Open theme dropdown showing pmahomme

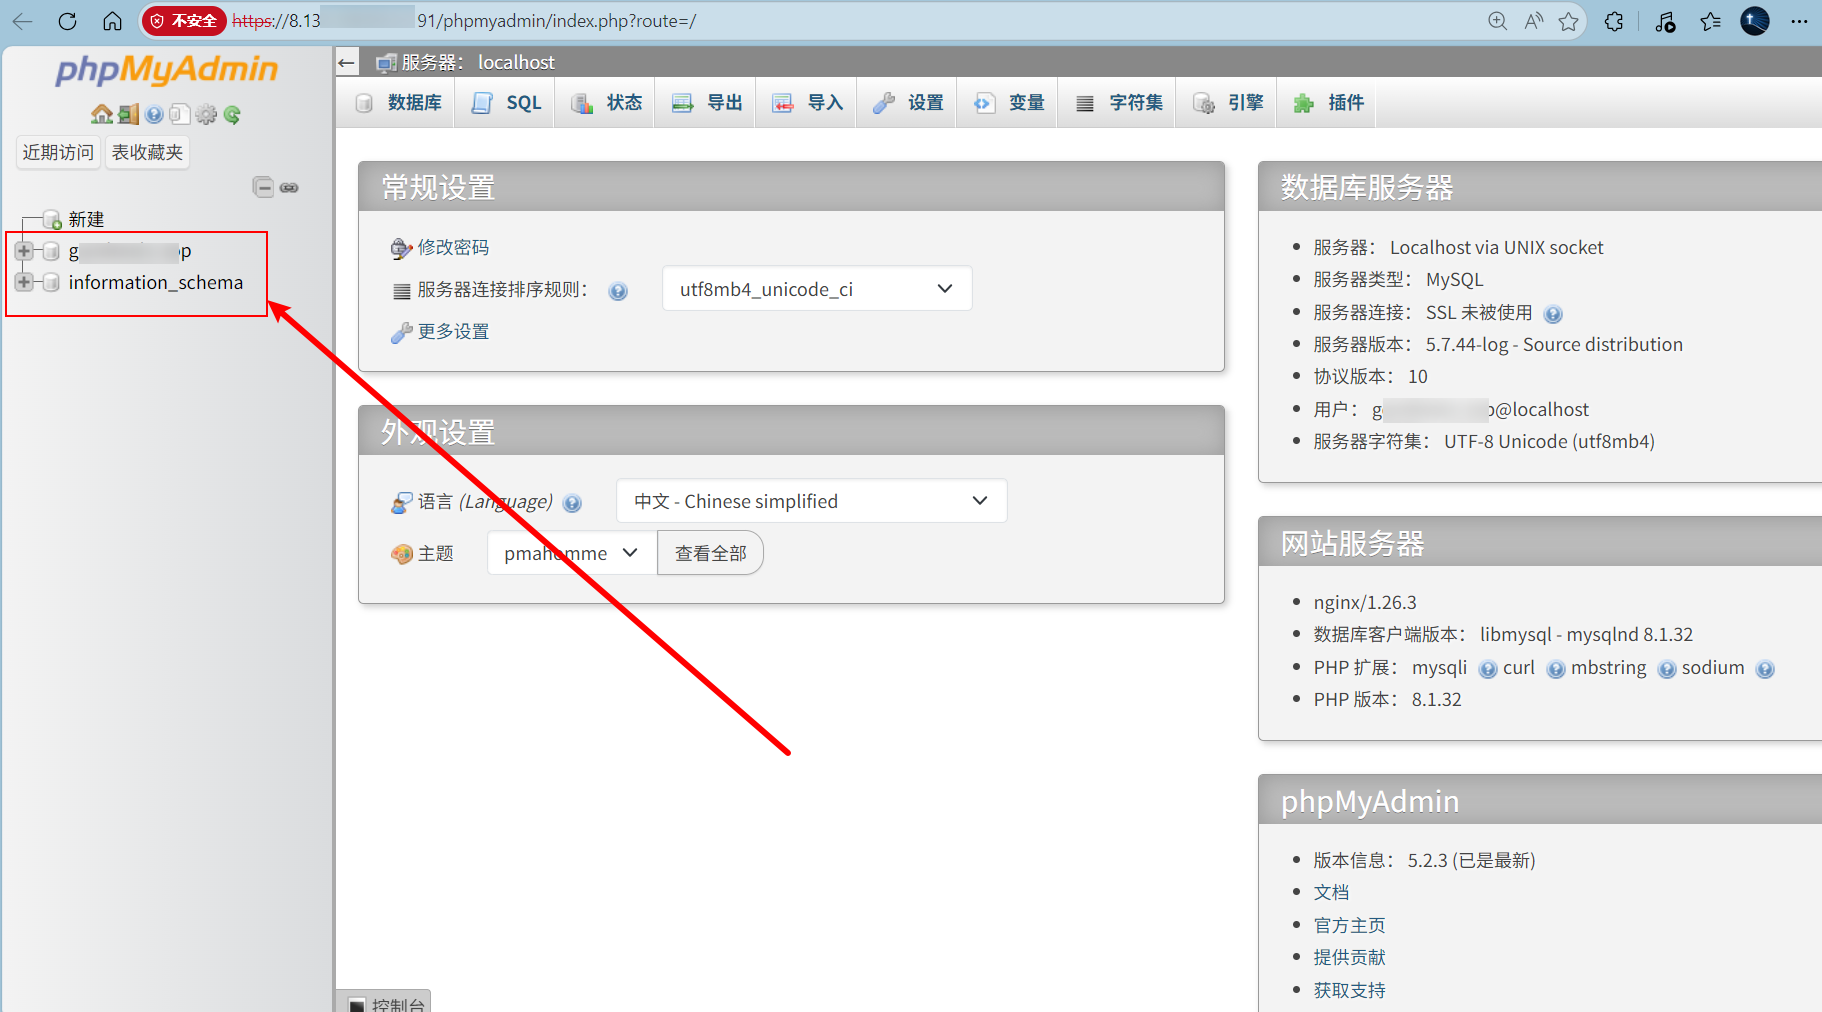tap(572, 553)
